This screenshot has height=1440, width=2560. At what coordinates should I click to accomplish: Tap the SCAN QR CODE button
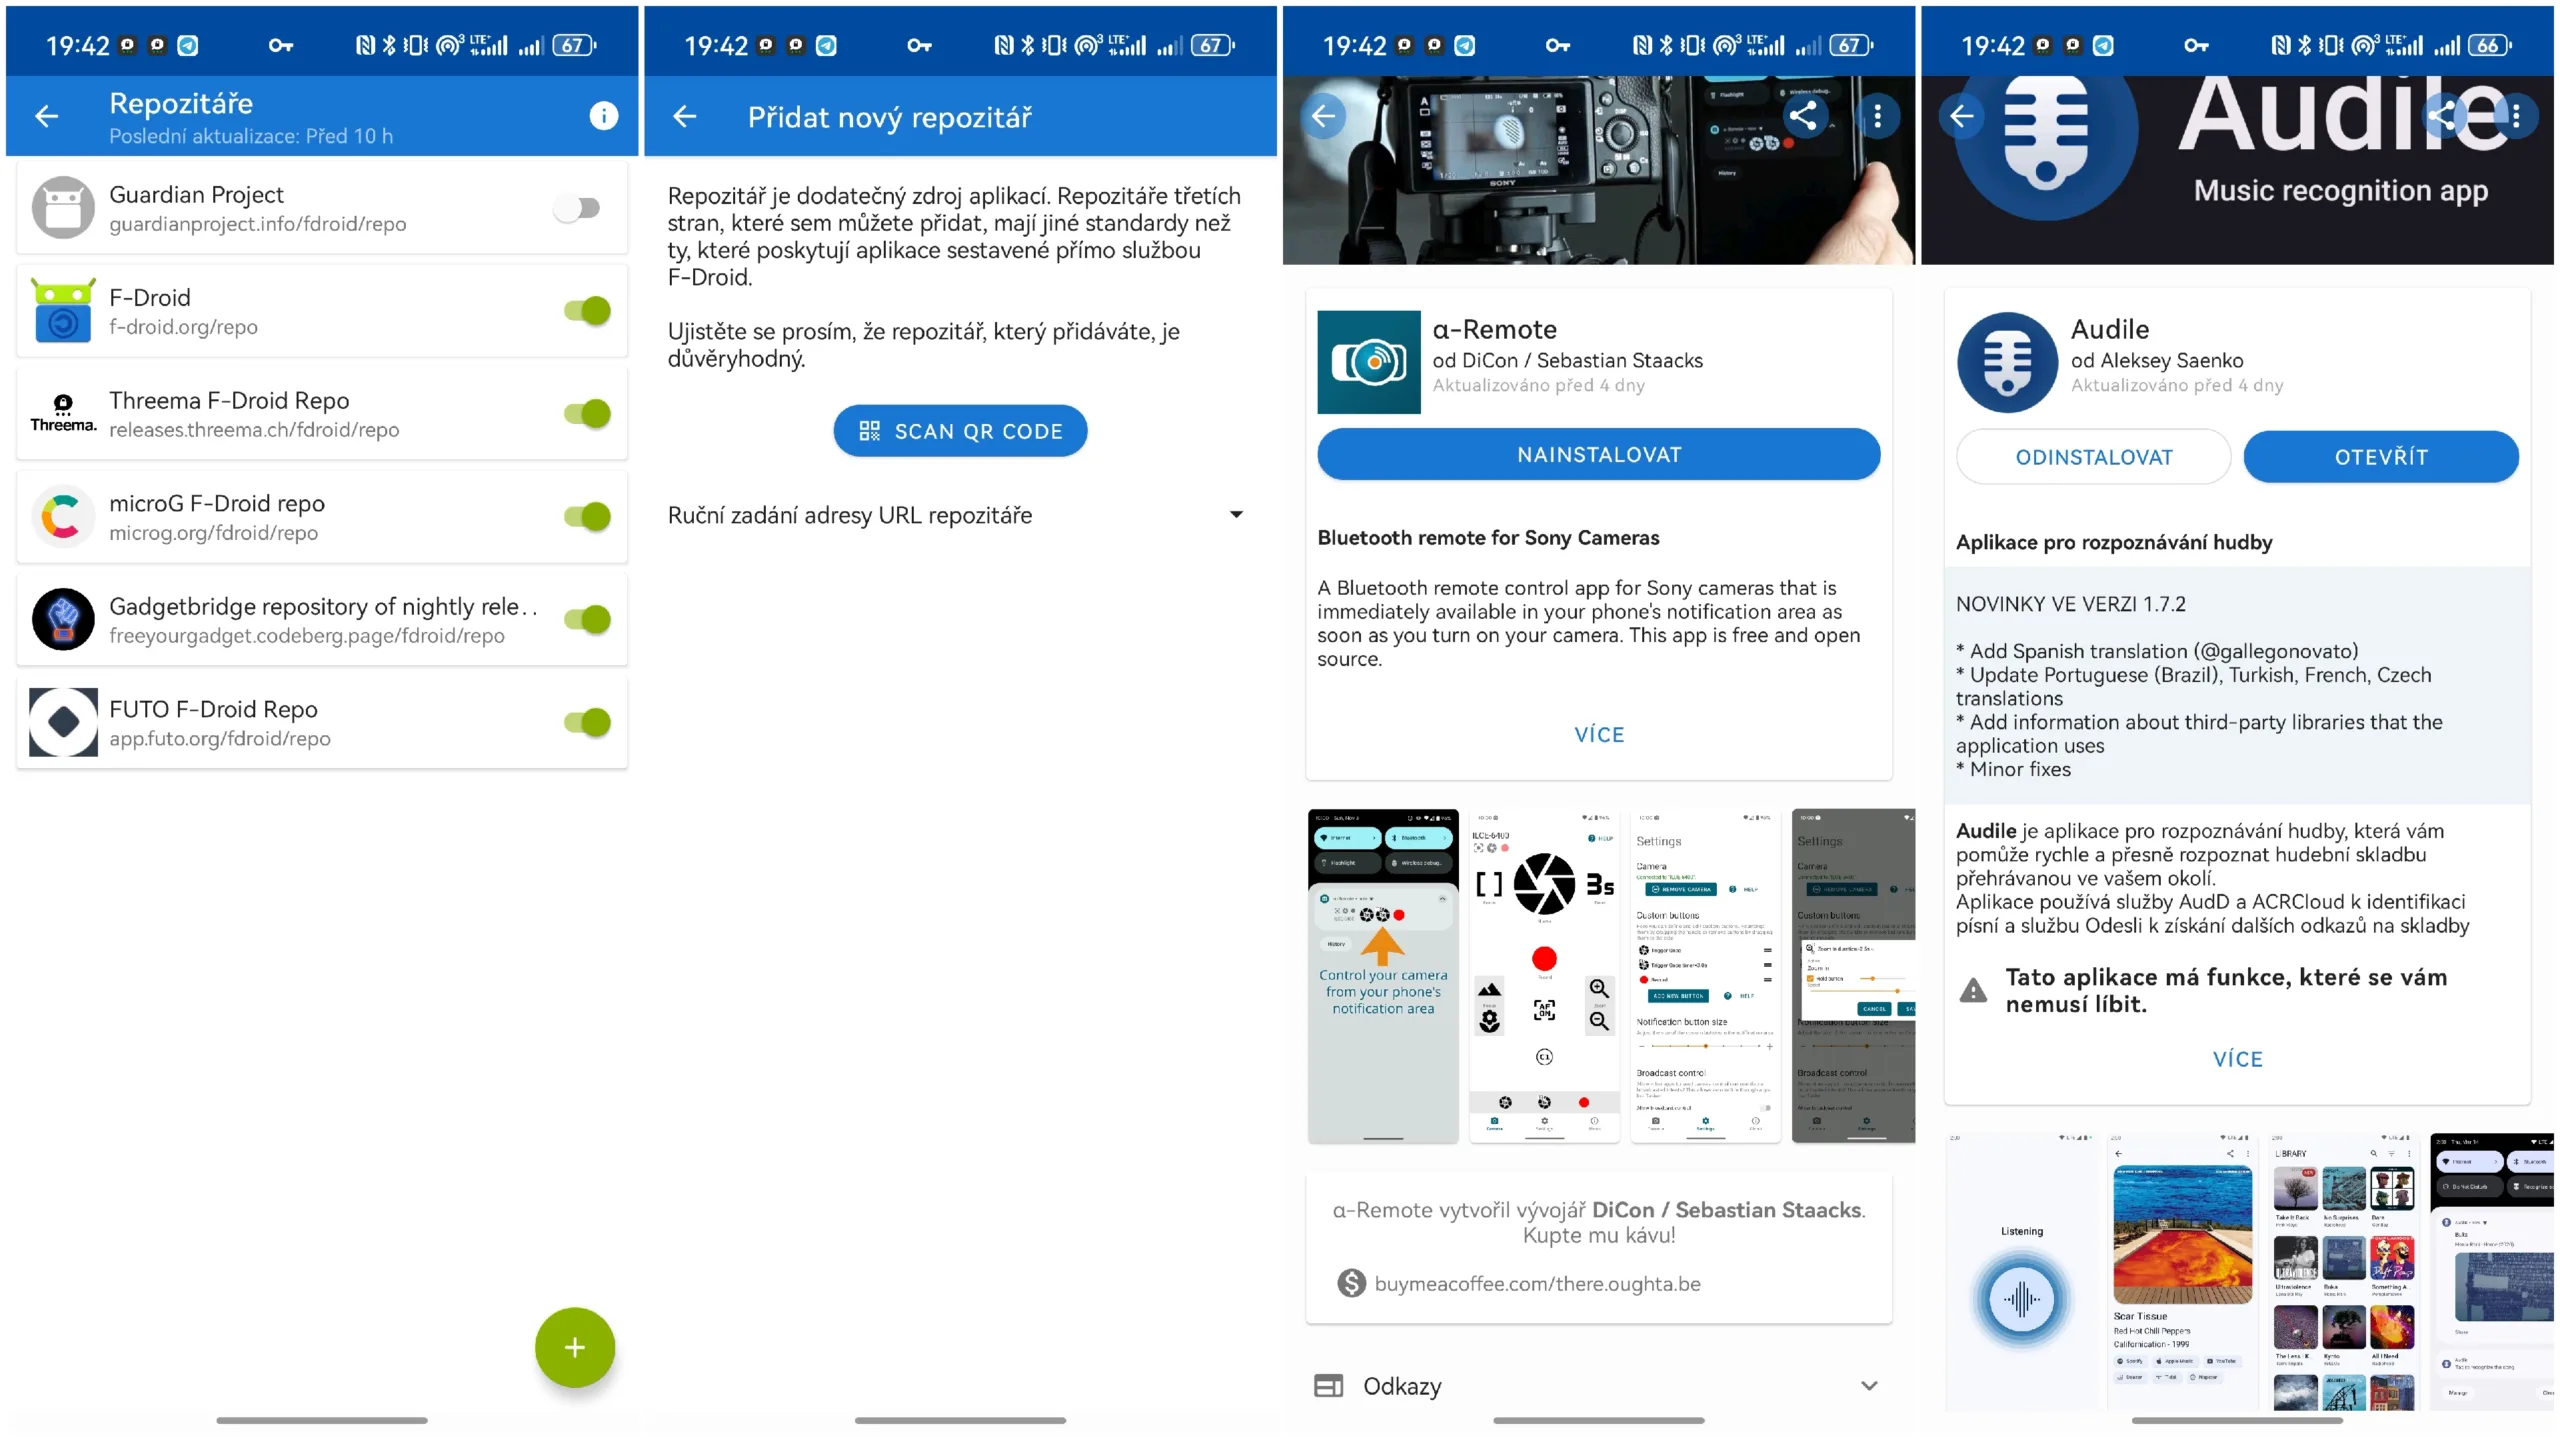[960, 431]
